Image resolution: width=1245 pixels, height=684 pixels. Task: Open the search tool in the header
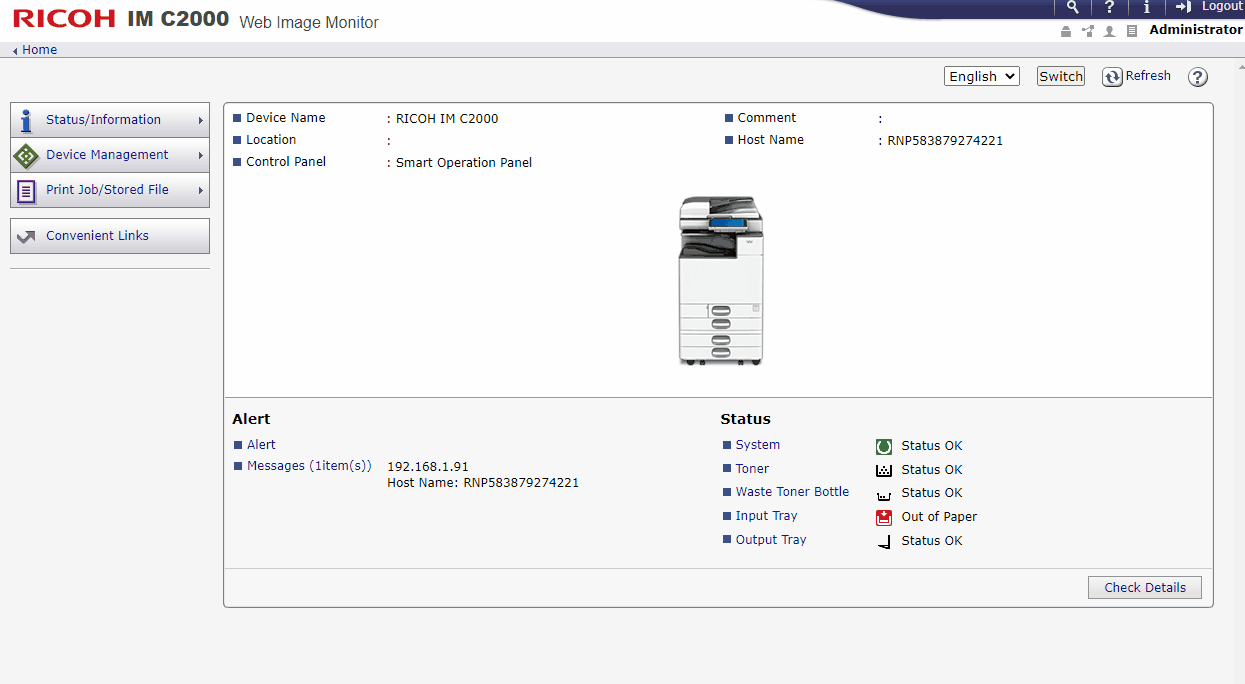click(x=1072, y=8)
